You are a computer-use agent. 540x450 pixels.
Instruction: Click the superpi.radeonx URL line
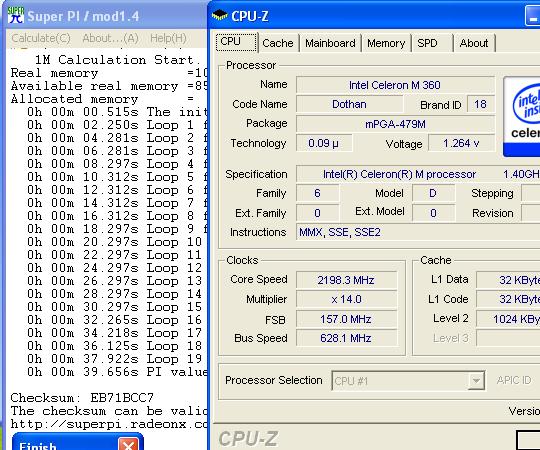(109, 424)
